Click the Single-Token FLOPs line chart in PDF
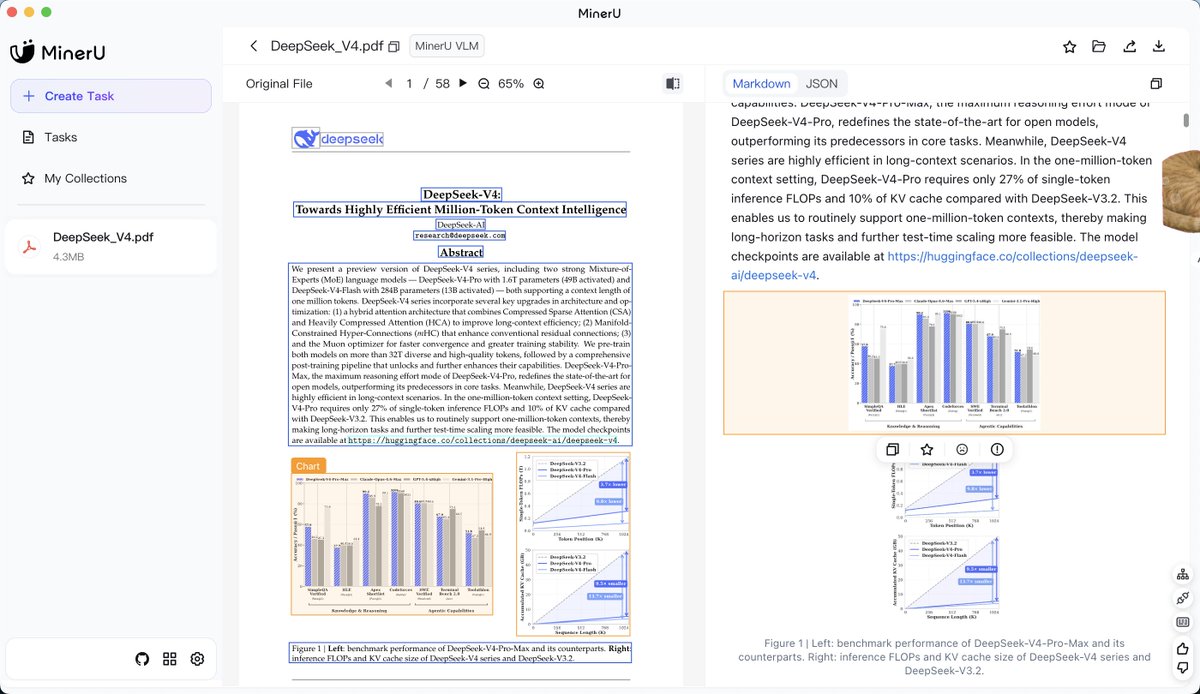1200x694 pixels. click(x=575, y=496)
